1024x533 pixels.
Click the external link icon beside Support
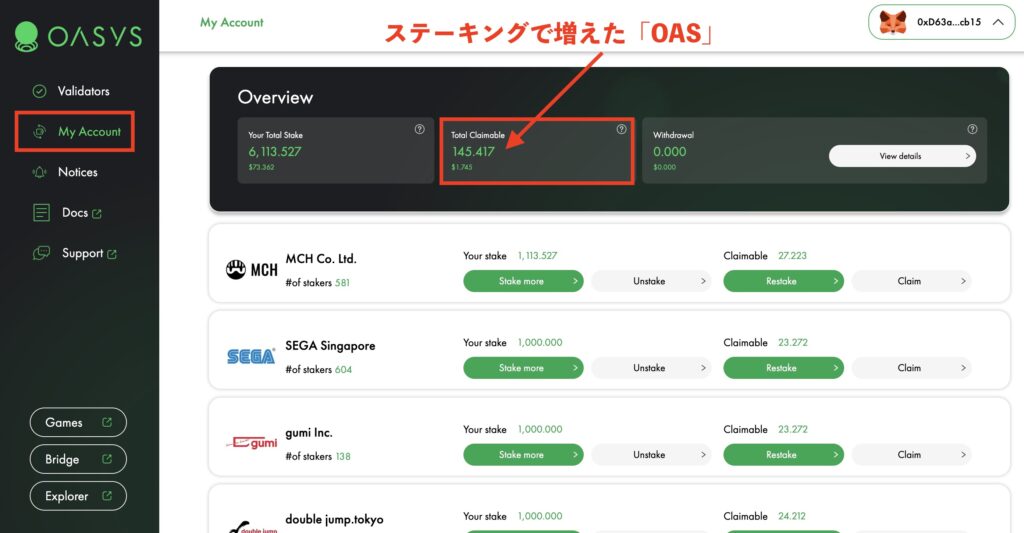pos(112,254)
